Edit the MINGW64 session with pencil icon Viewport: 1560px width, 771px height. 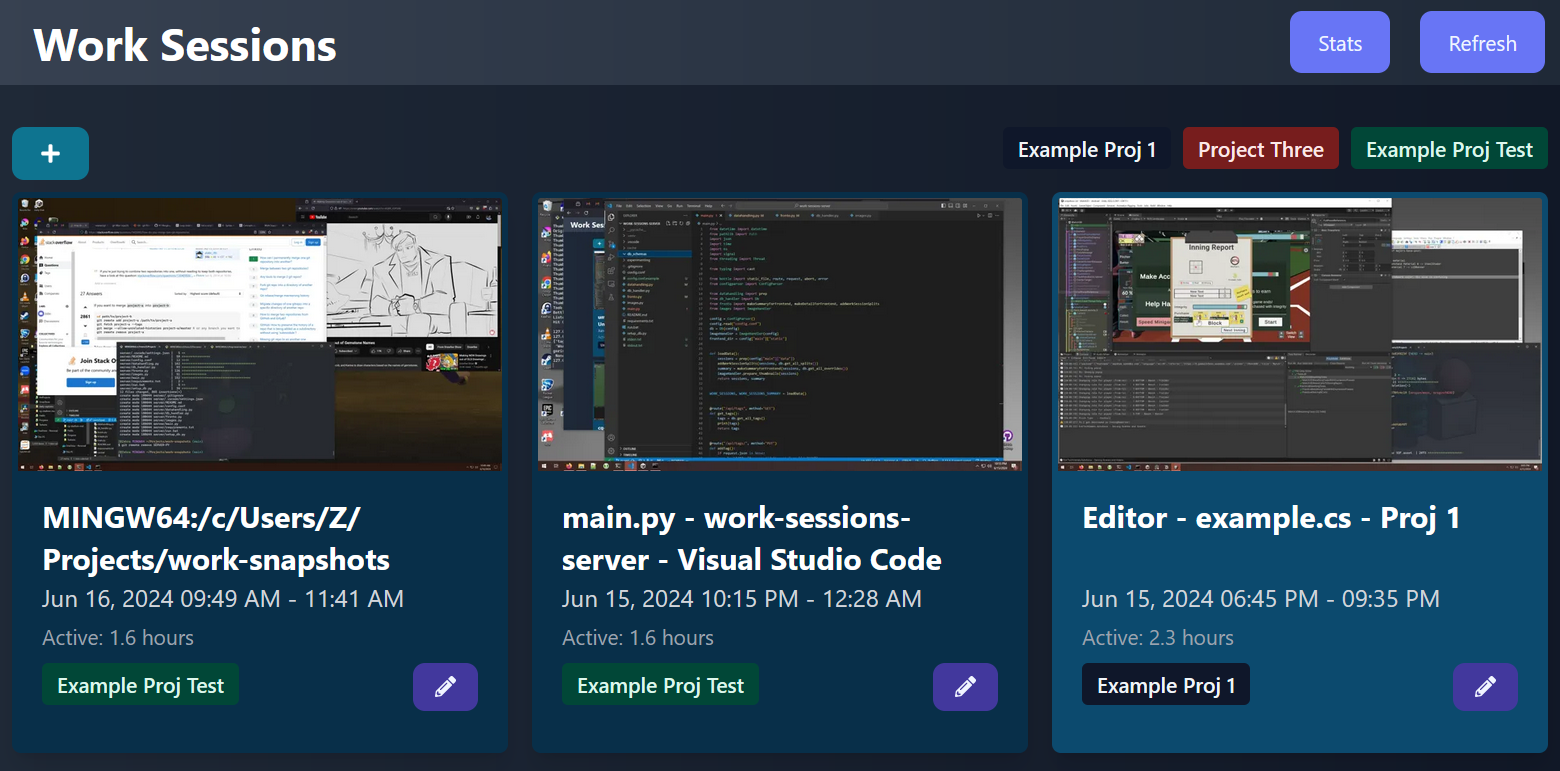[x=445, y=687]
